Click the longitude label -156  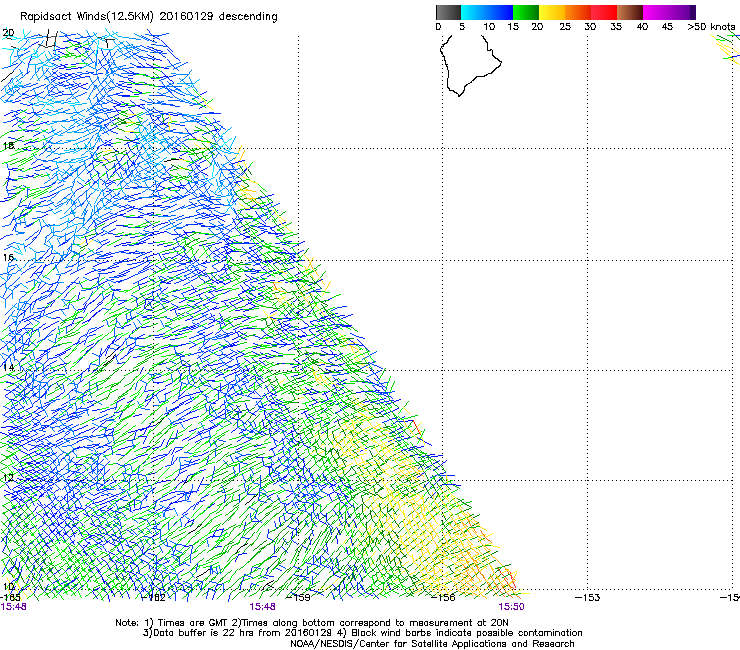point(443,598)
